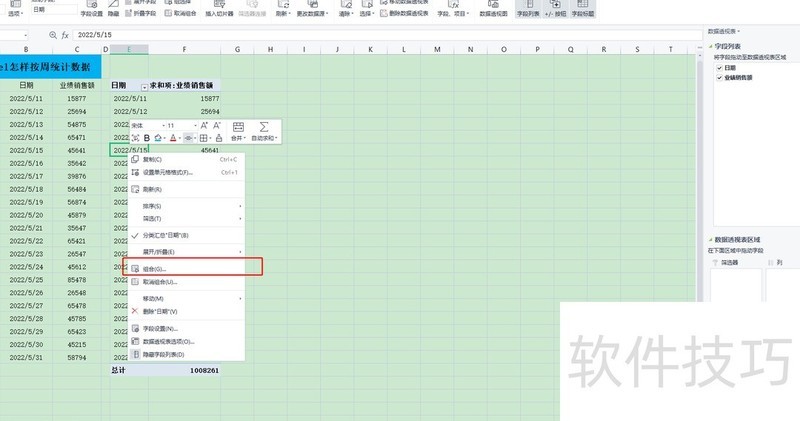
Task: Uncheck the 日期 field checkbox
Action: [x=719, y=68]
